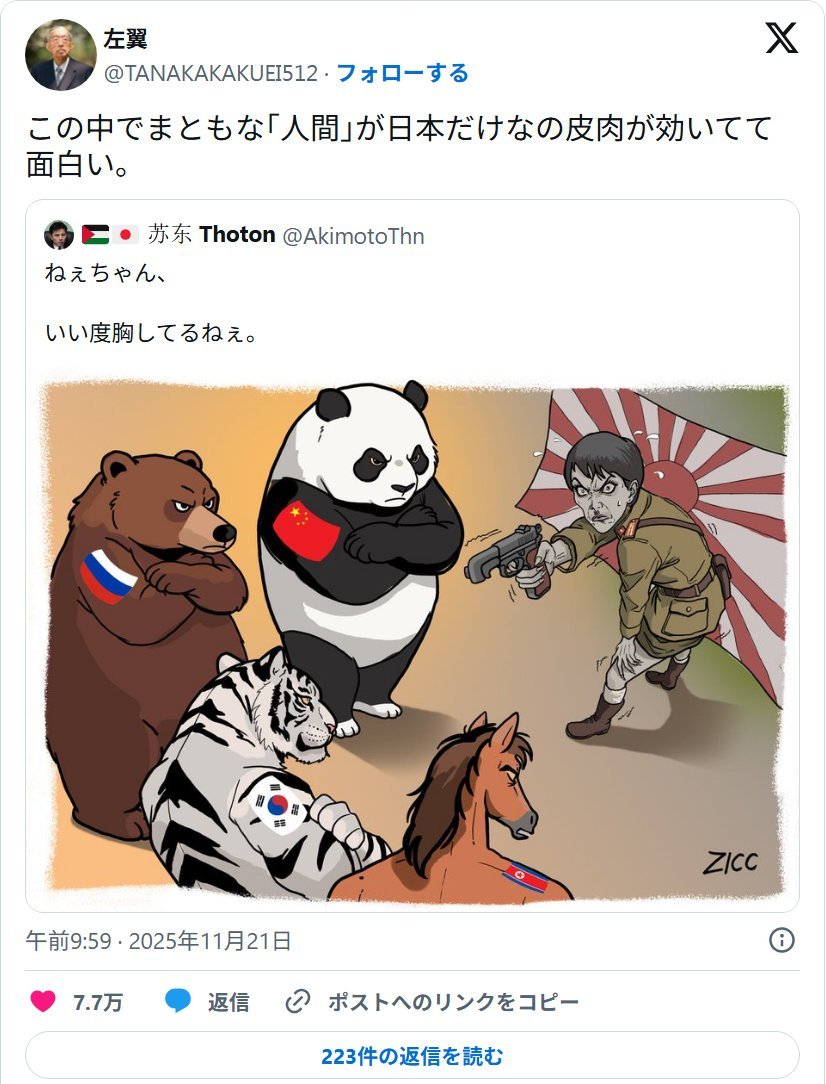The width and height of the screenshot is (826, 1084).
Task: Click the heart like icon
Action: 43,1001
